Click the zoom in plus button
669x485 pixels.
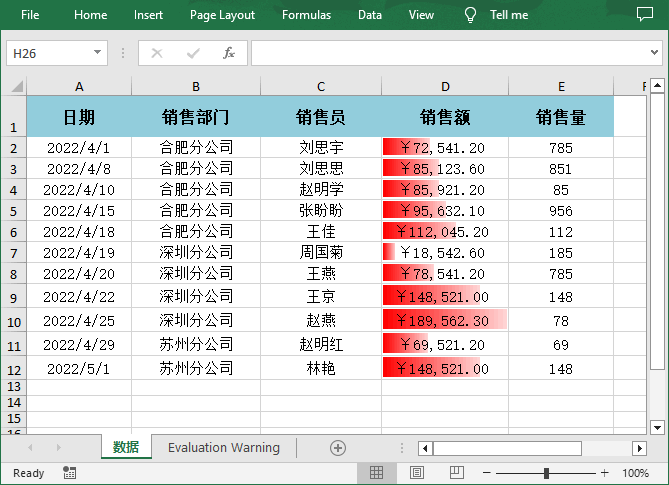click(605, 473)
